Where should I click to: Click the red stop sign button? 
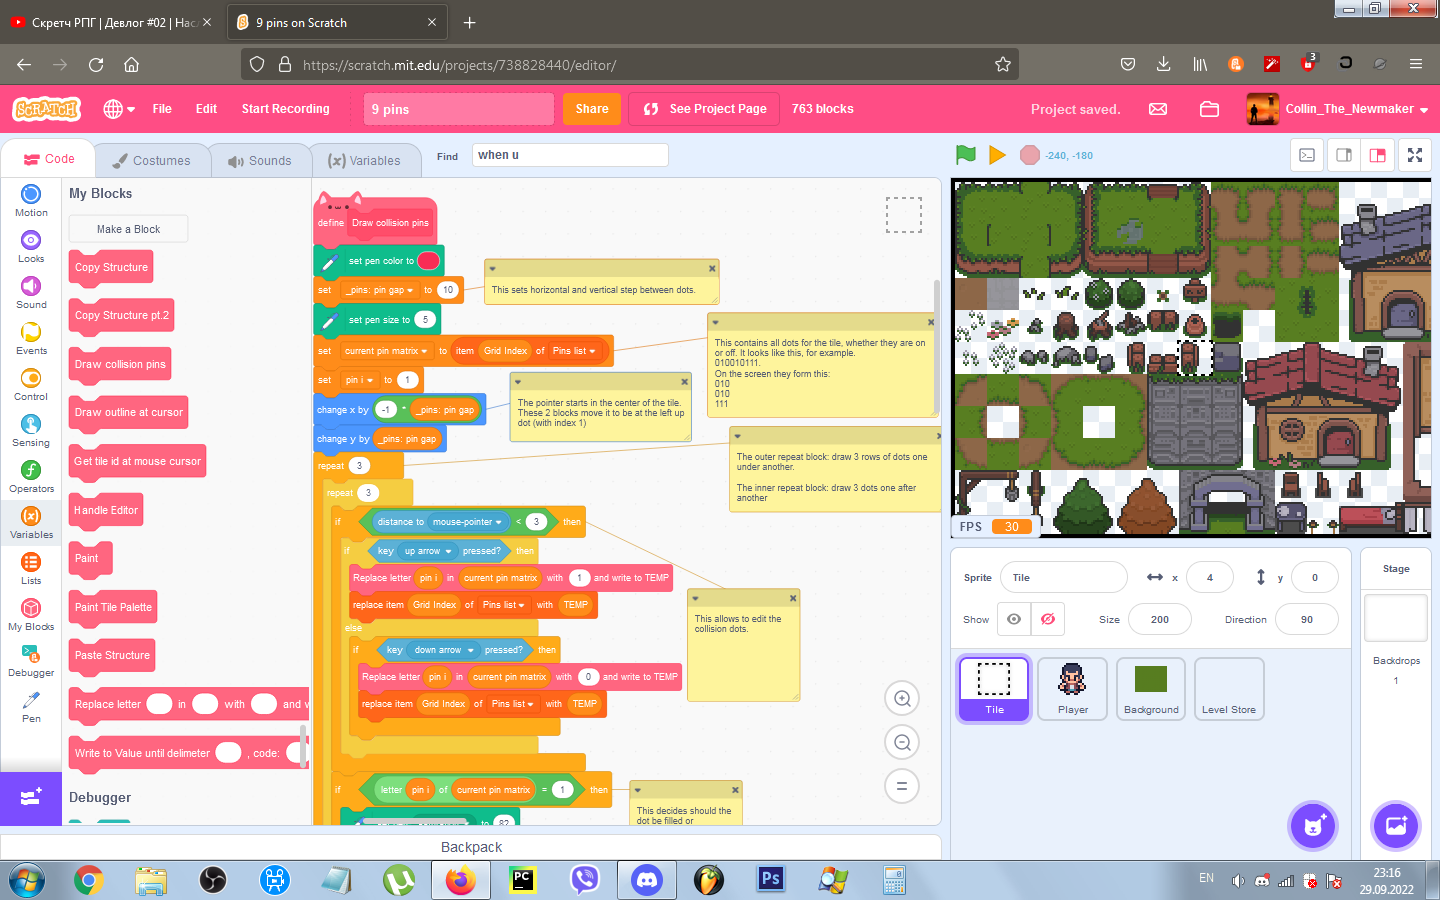click(x=1029, y=155)
